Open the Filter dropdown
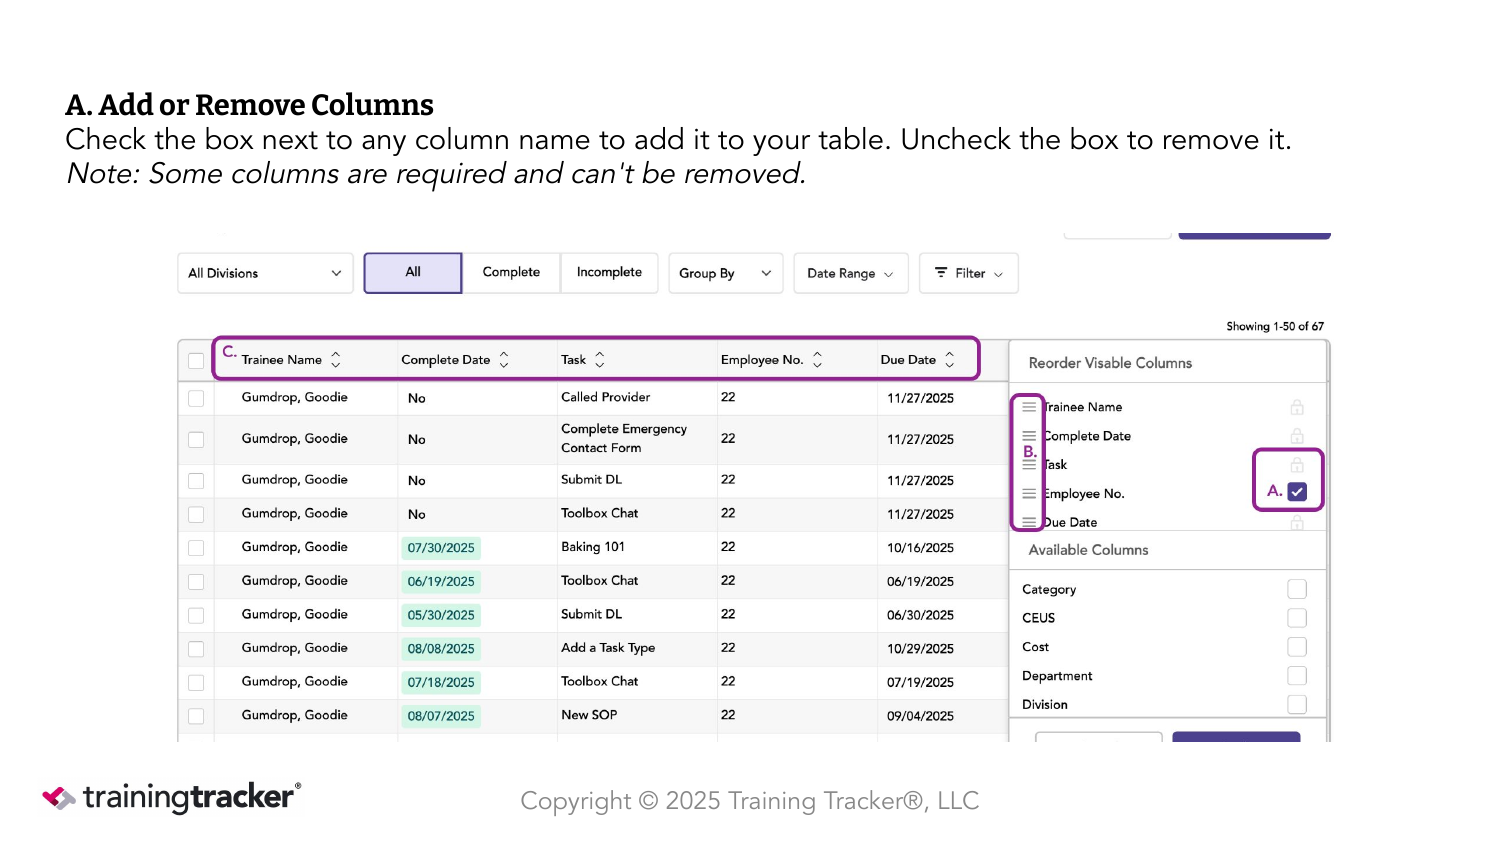The height and width of the screenshot is (844, 1500). coord(969,273)
